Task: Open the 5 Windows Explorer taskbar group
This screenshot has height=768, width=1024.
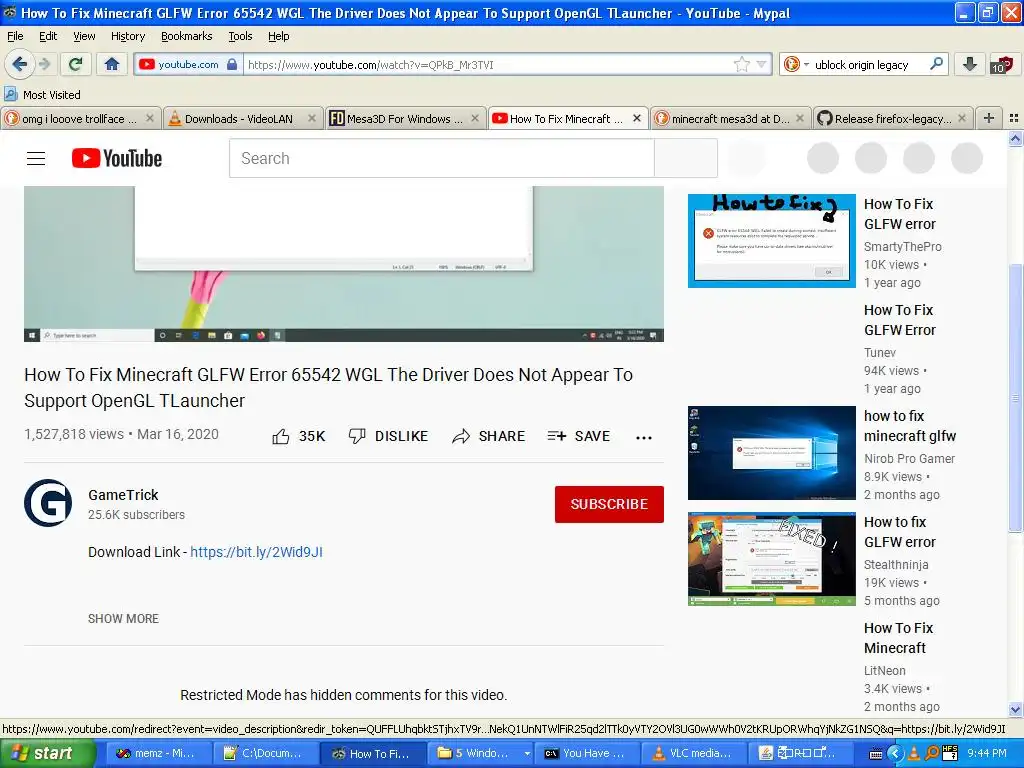Action: tap(481, 754)
